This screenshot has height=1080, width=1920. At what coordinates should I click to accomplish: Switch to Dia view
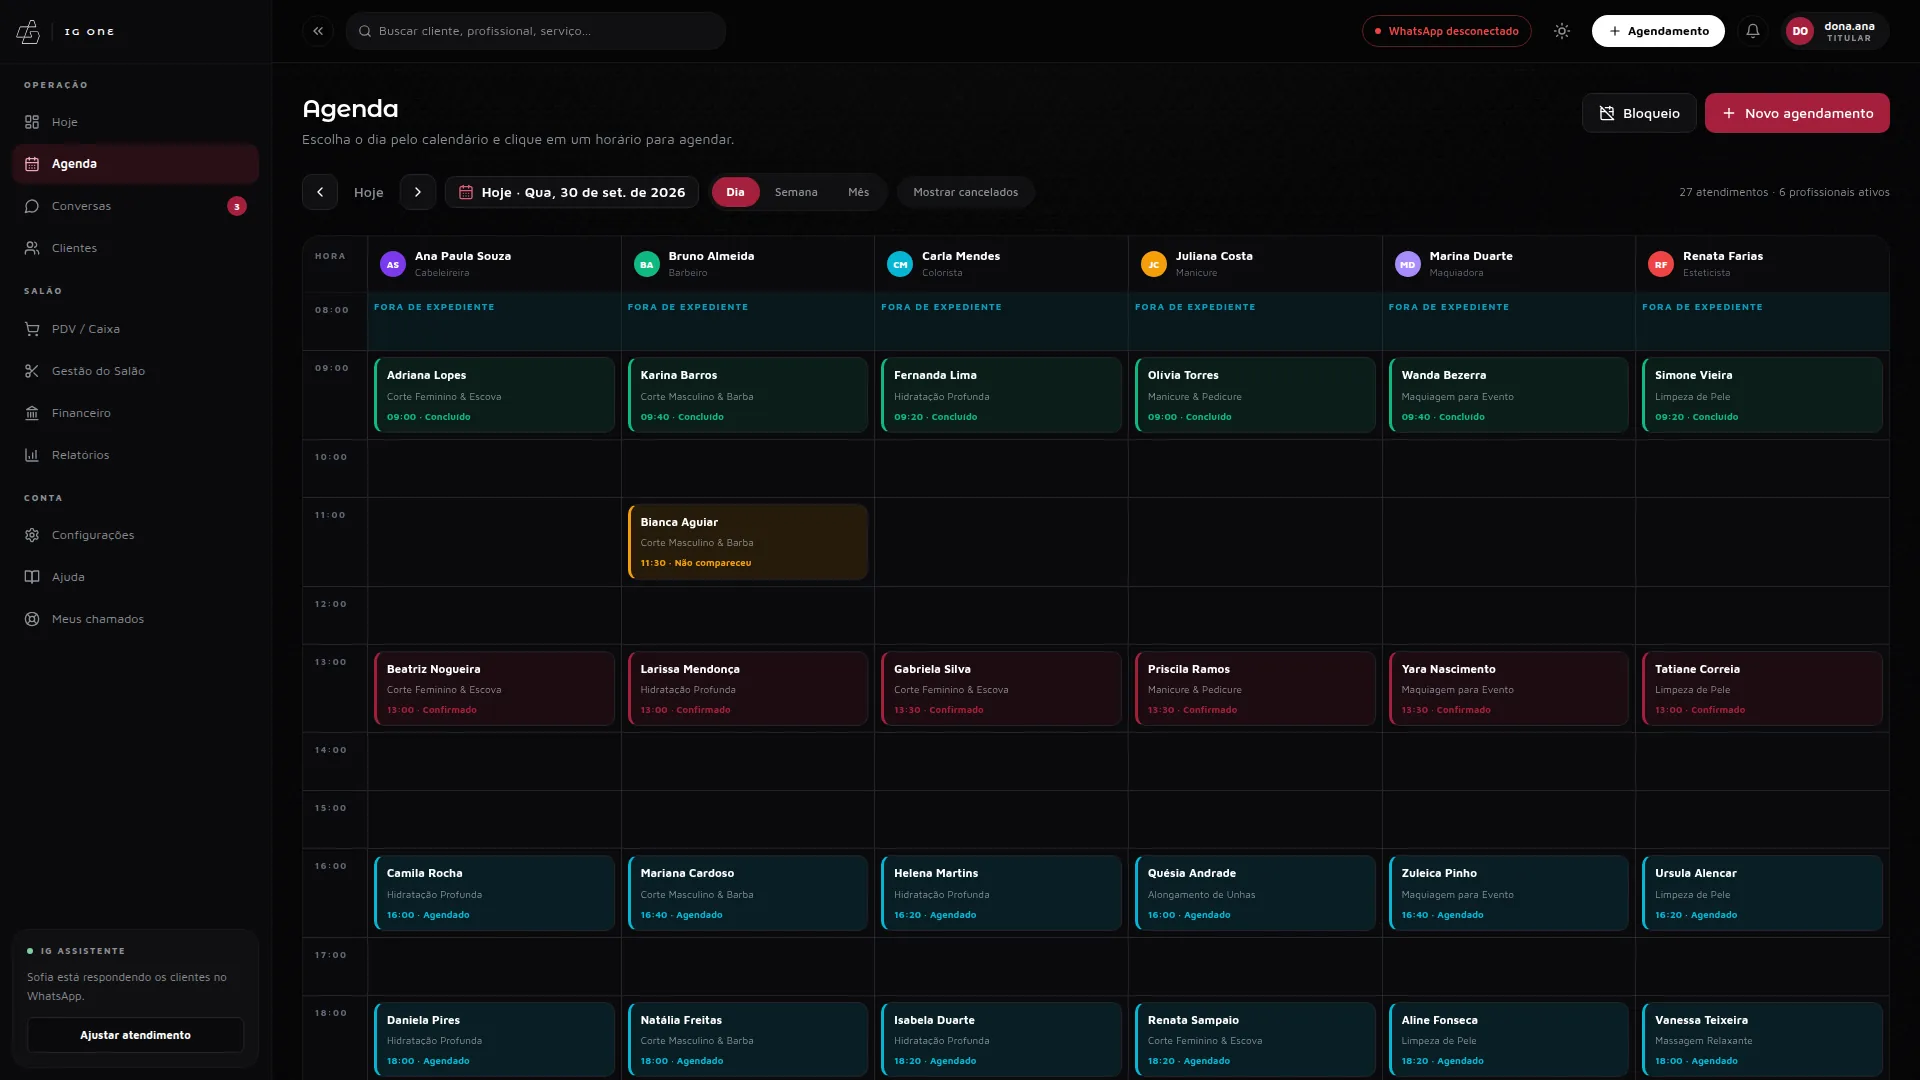tap(735, 192)
